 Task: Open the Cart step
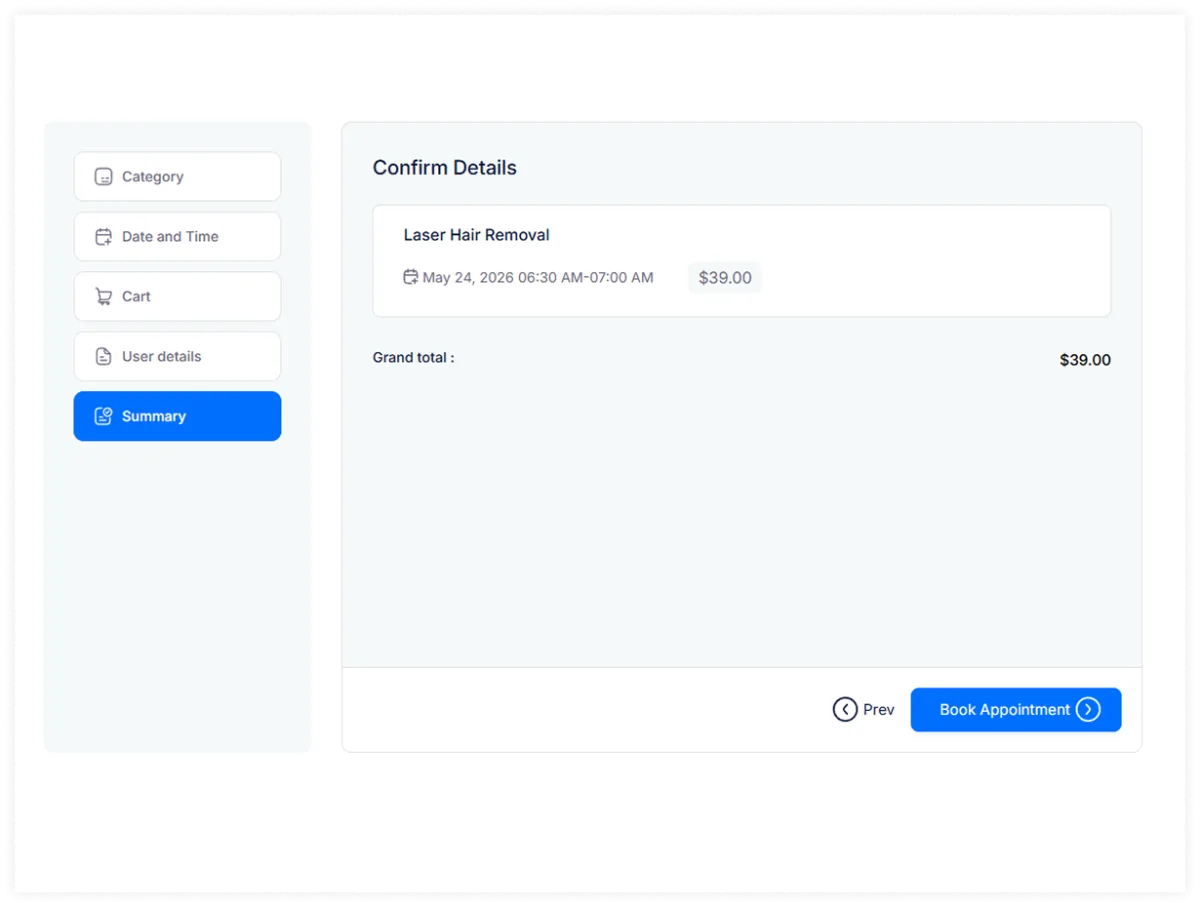177,297
